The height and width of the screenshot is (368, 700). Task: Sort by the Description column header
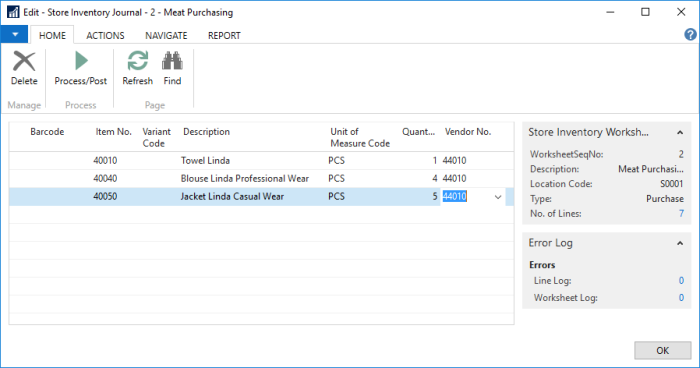(206, 132)
